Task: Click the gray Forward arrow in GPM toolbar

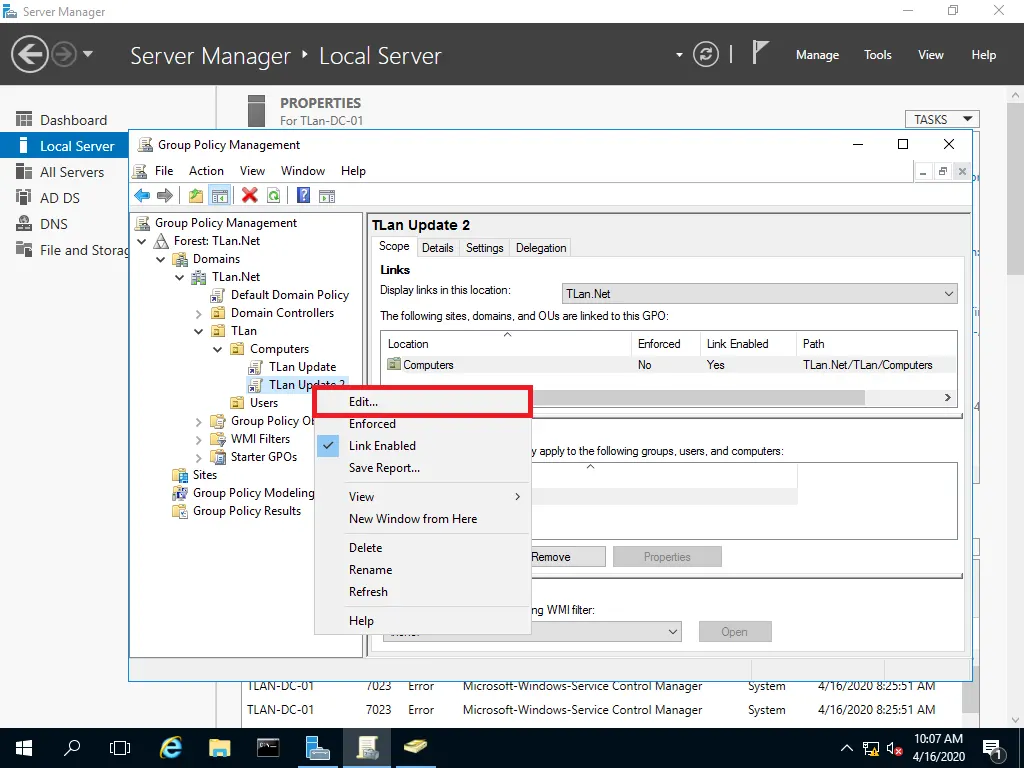Action: click(x=165, y=195)
